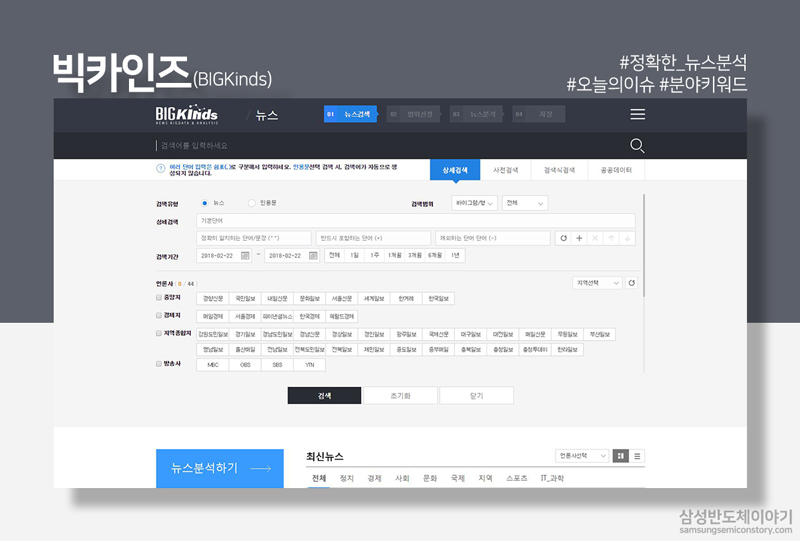
Task: Set search period to 1주
Action: pyautogui.click(x=374, y=255)
